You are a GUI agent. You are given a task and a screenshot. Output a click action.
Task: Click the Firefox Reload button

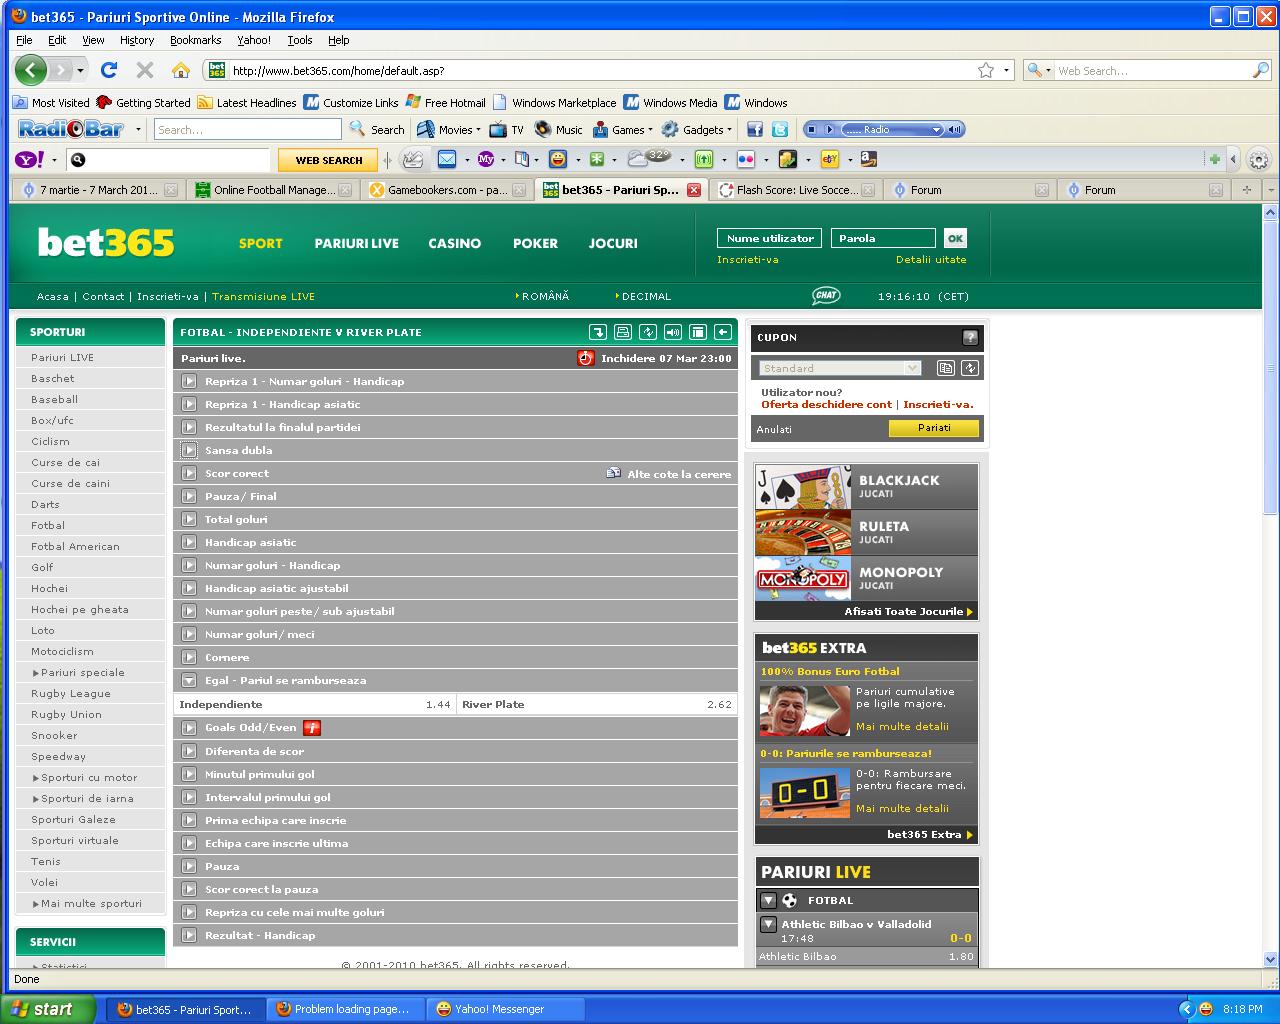[x=109, y=70]
